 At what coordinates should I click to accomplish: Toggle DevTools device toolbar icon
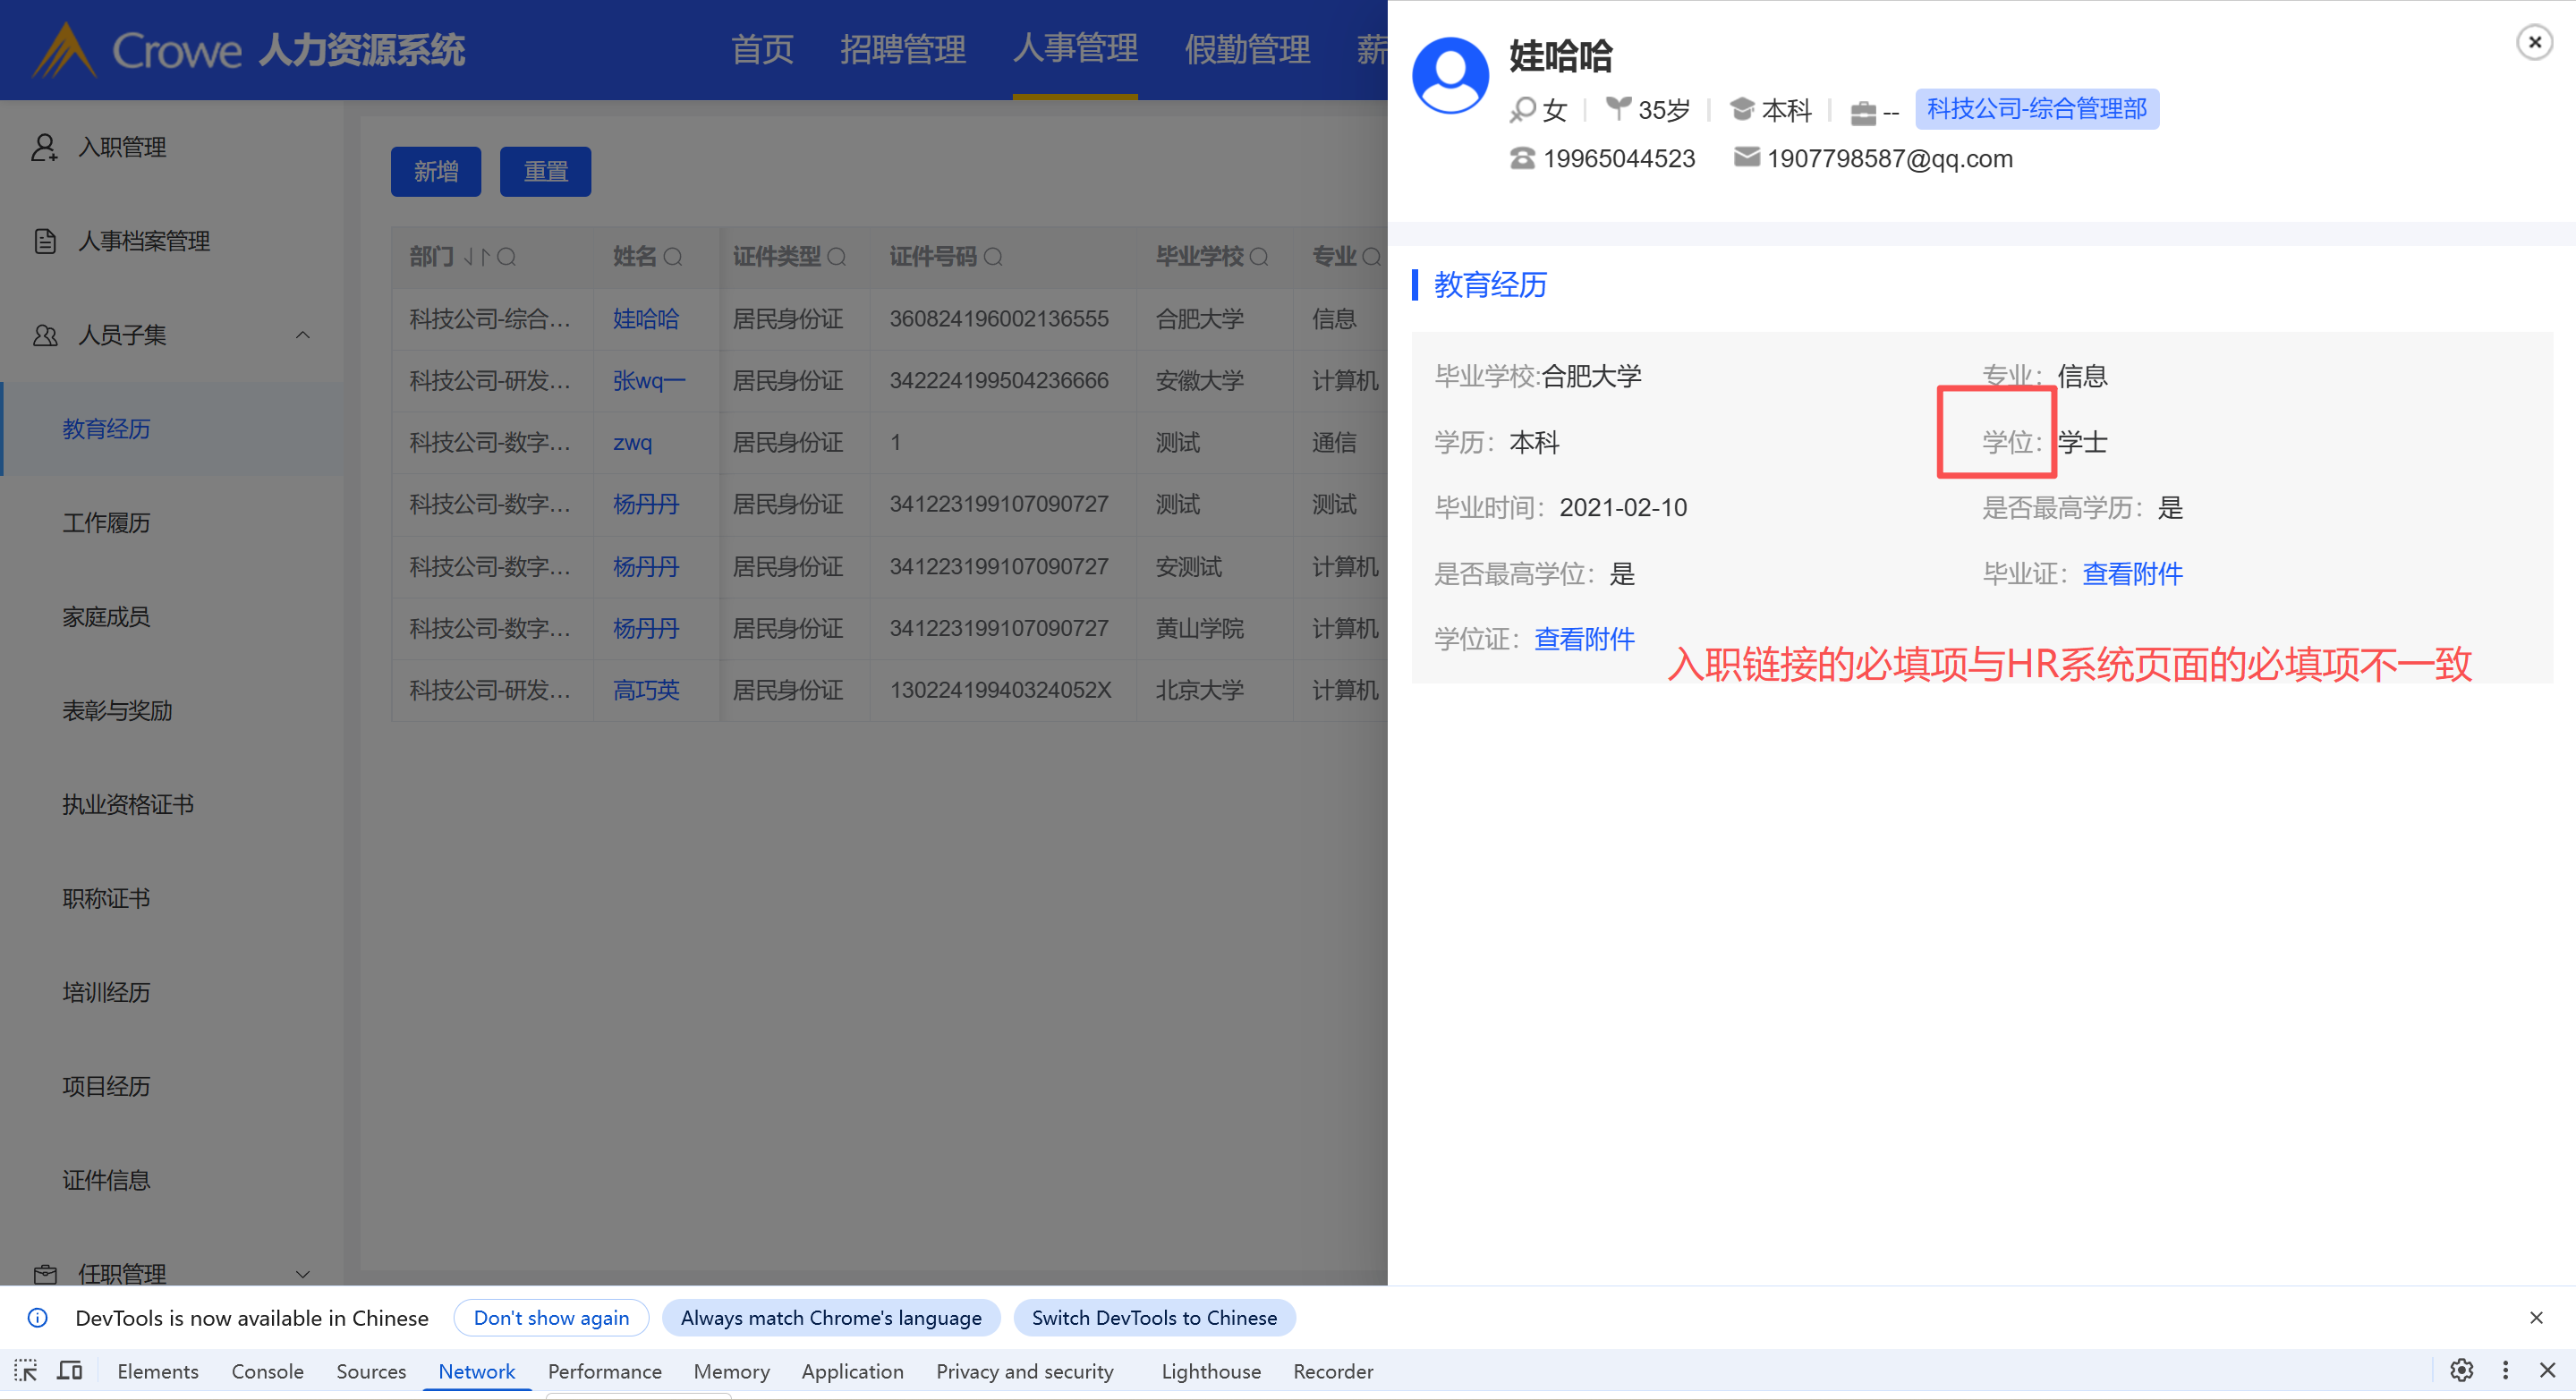coord(69,1370)
